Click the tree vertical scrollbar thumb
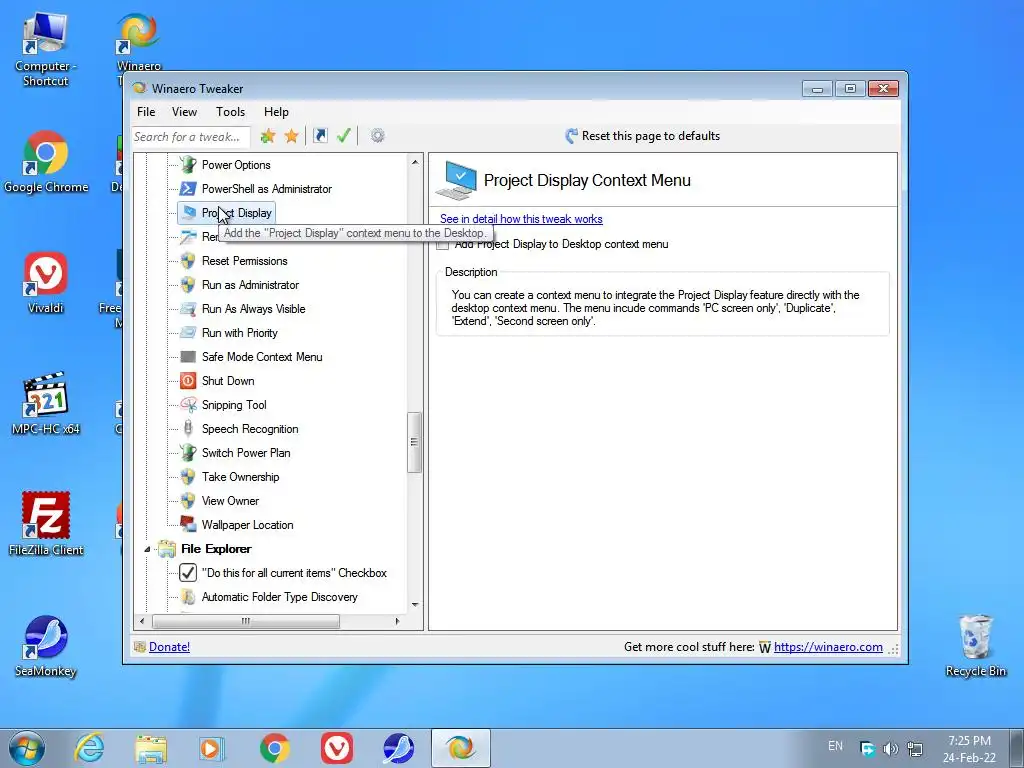Viewport: 1024px width, 768px height. [x=414, y=442]
